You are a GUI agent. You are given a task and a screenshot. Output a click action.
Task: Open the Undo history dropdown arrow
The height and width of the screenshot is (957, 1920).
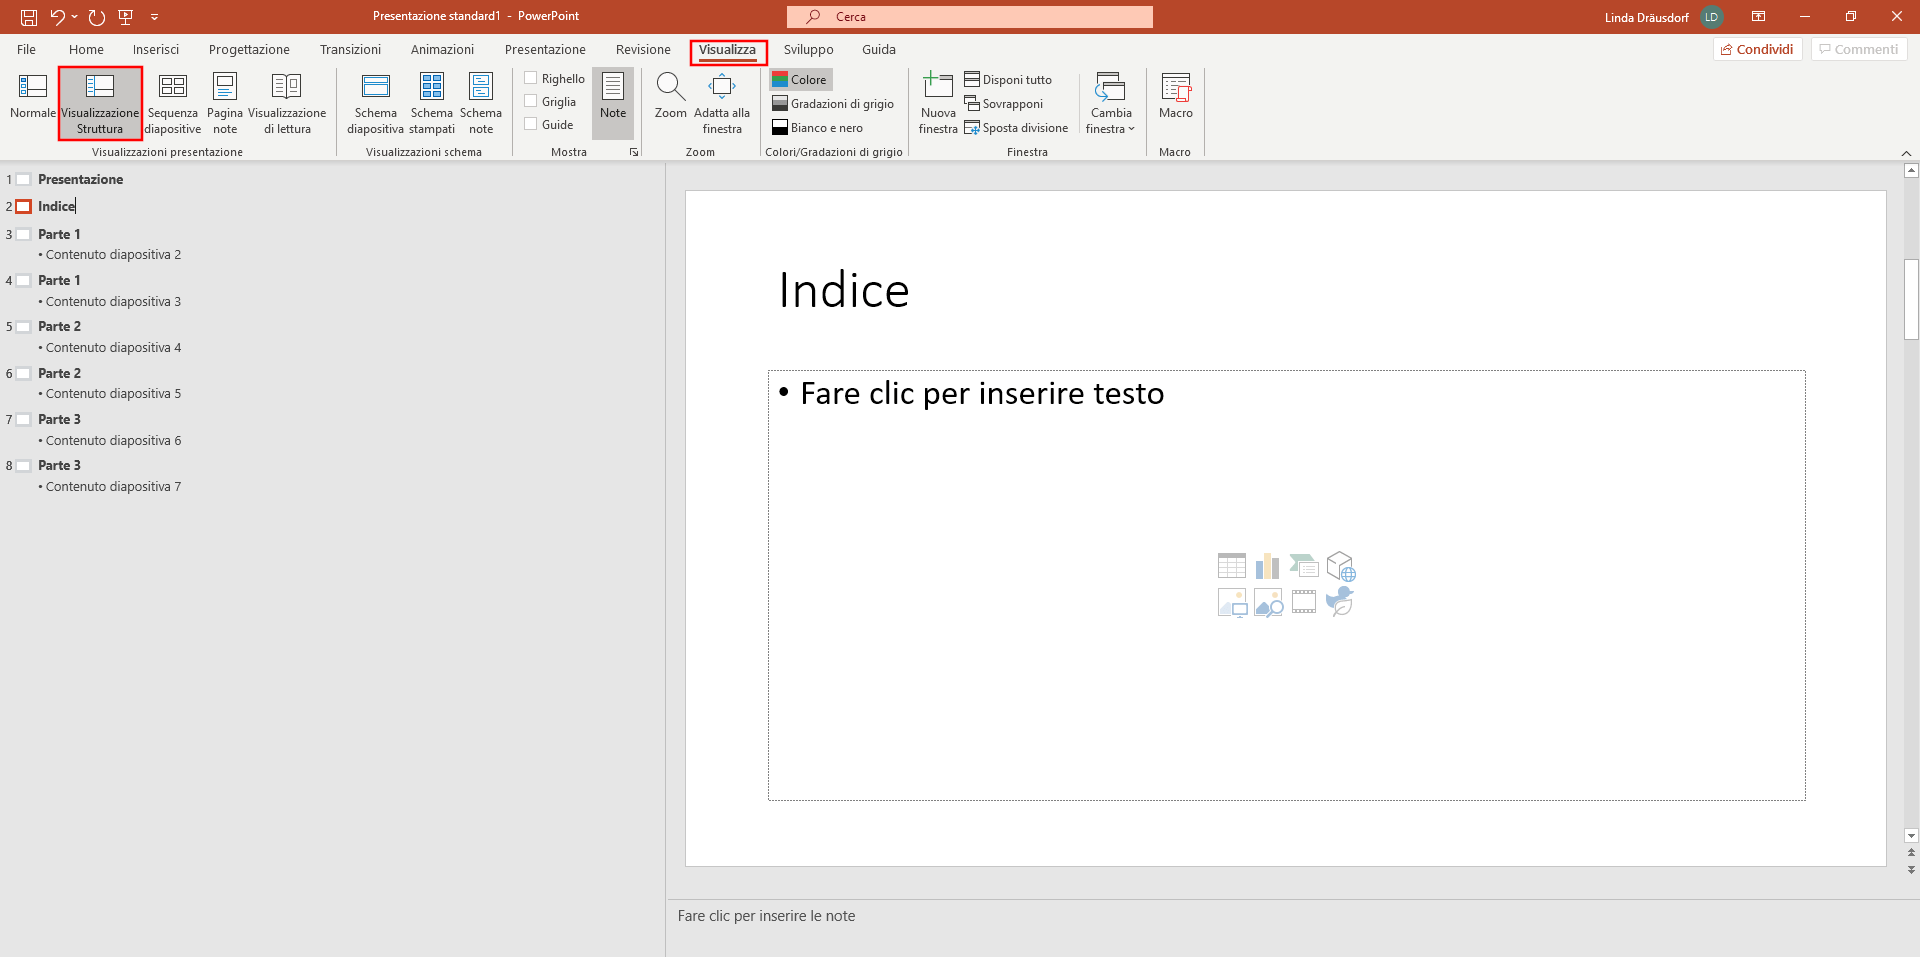click(x=74, y=17)
